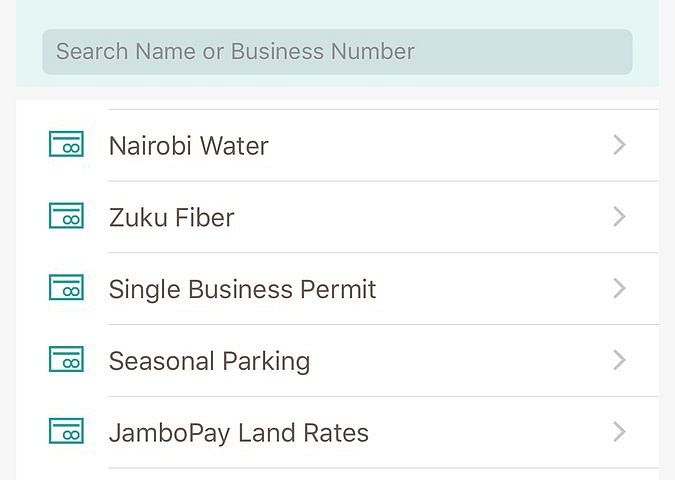
Task: Focus the Search Name or Business Number field
Action: (x=338, y=52)
